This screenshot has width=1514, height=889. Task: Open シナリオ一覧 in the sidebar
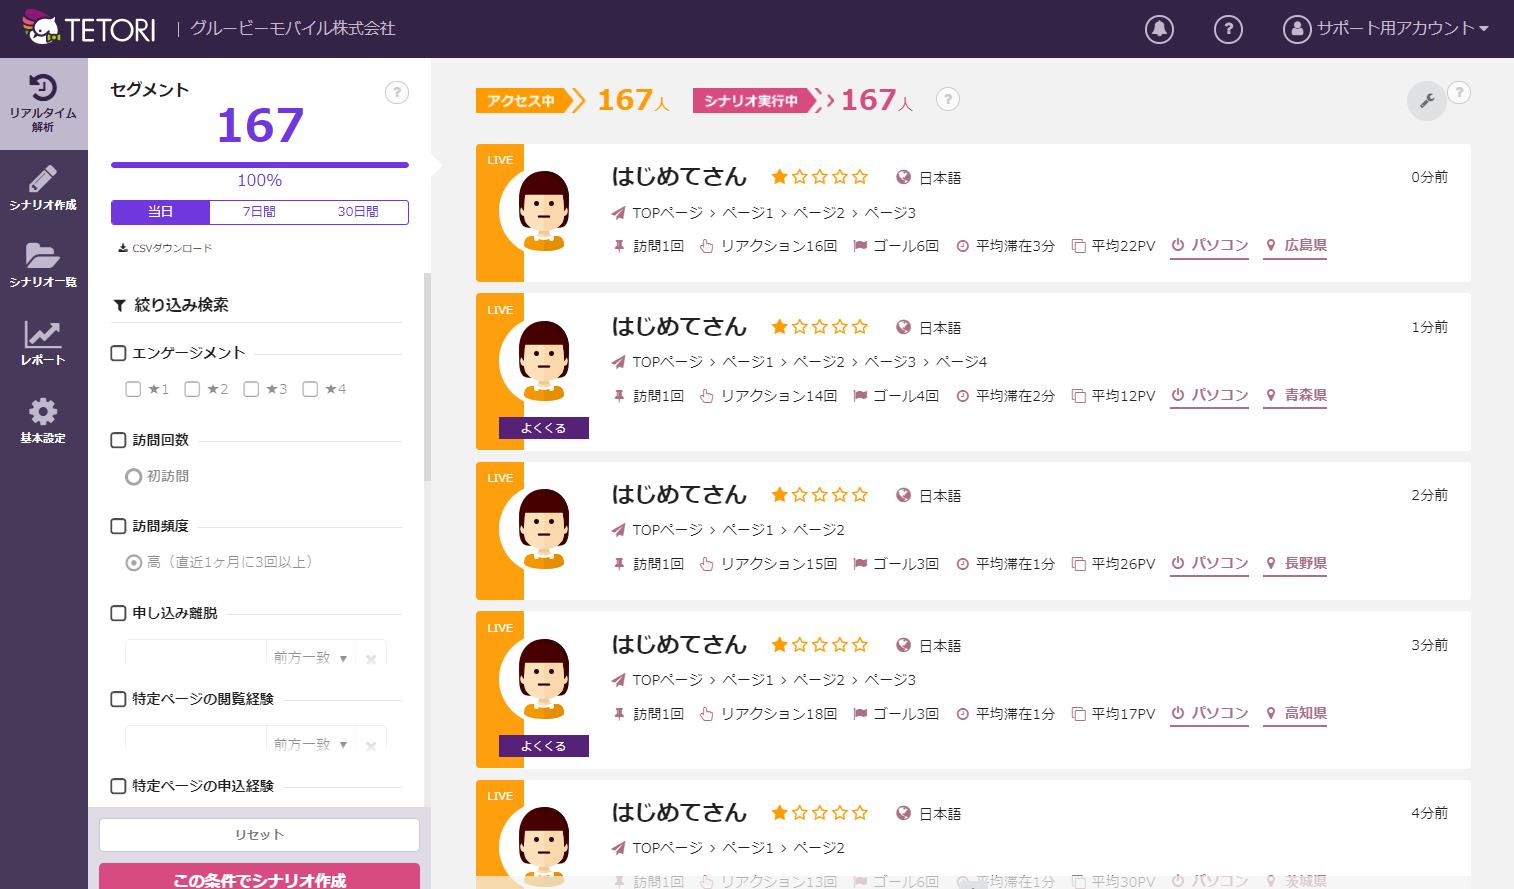pos(43,265)
